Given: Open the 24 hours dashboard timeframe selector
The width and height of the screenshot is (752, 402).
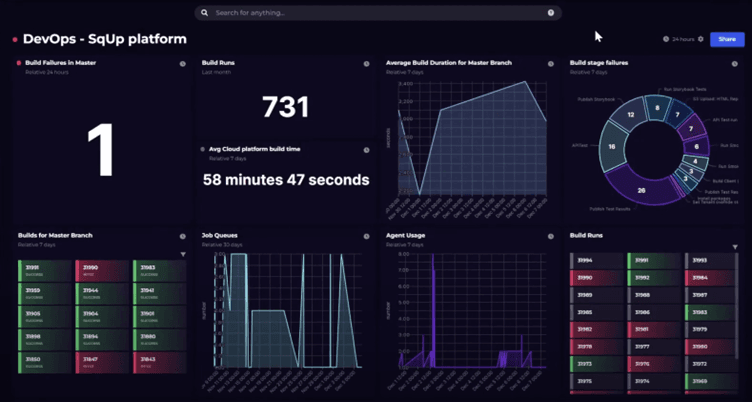Looking at the screenshot, I should [680, 39].
